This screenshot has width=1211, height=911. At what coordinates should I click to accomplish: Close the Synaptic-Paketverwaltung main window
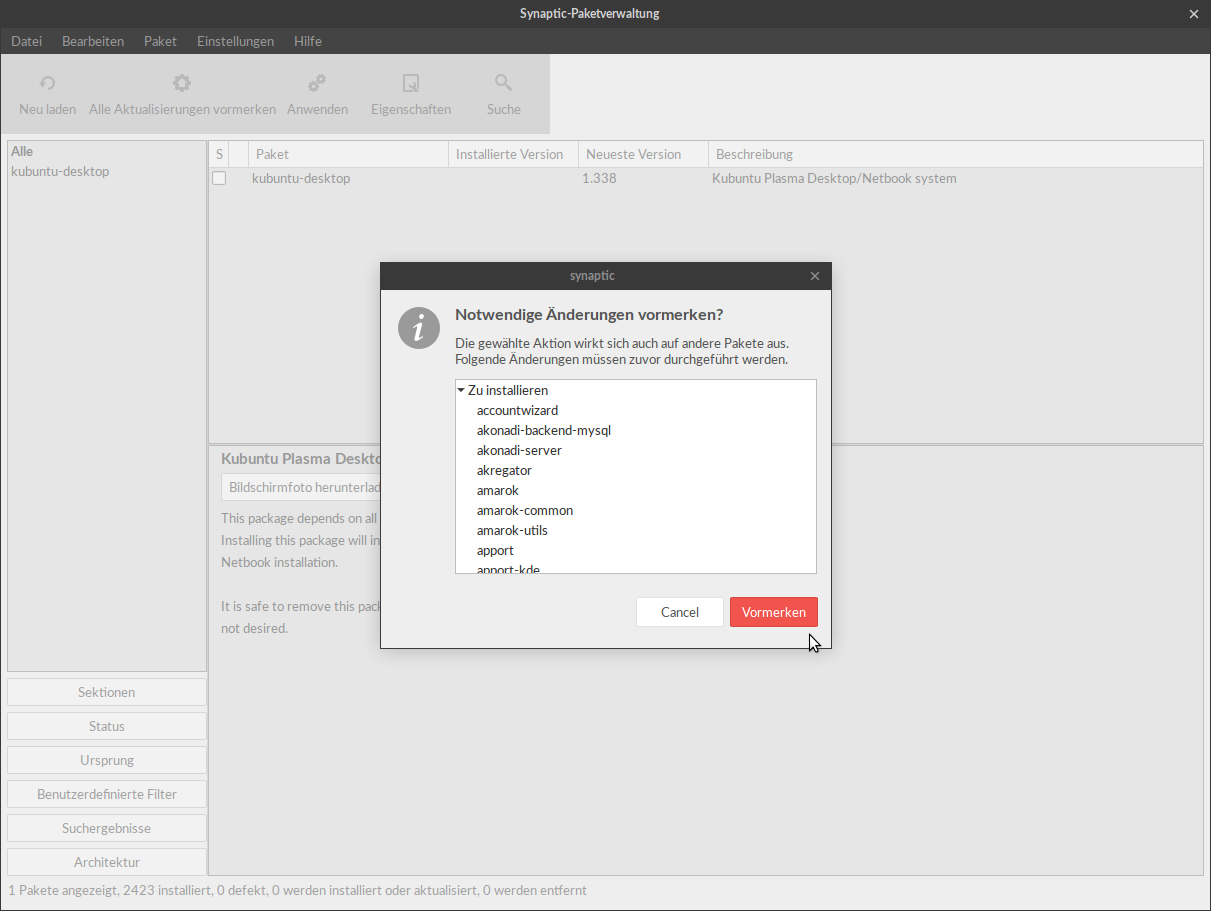coord(1193,14)
